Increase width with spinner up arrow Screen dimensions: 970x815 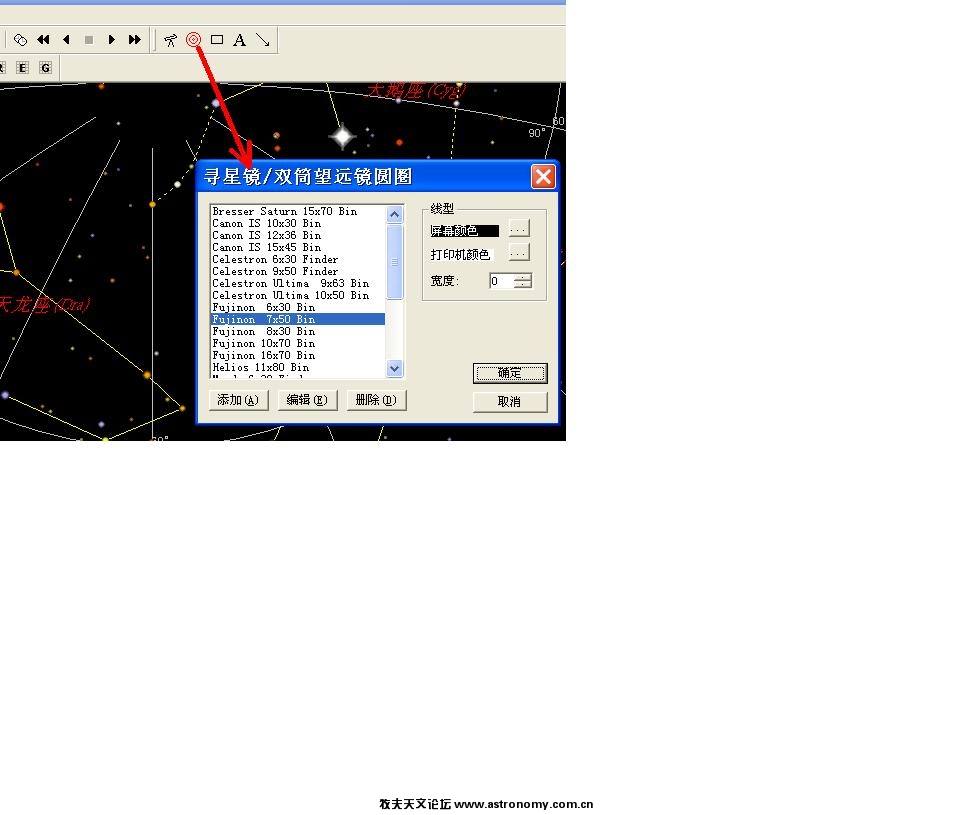coord(523,277)
